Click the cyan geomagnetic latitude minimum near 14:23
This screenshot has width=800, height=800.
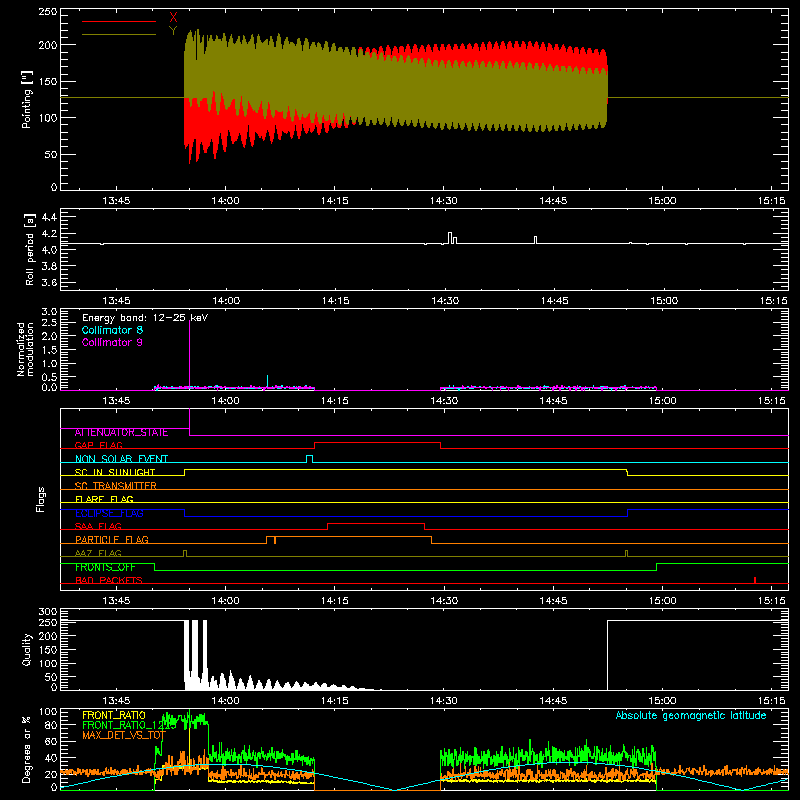point(395,789)
